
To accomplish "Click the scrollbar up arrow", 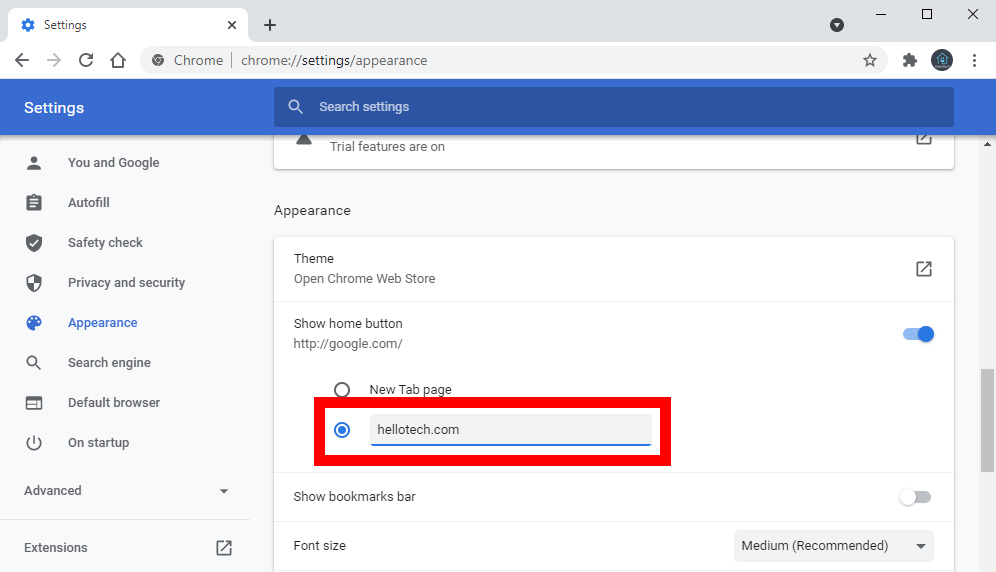I will [x=988, y=144].
